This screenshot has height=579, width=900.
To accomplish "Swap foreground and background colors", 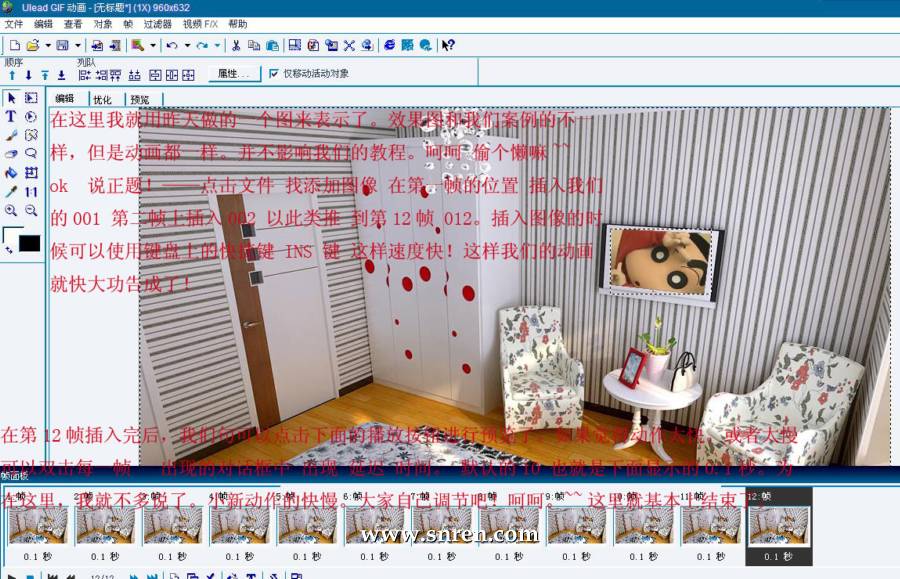I will (x=9, y=250).
